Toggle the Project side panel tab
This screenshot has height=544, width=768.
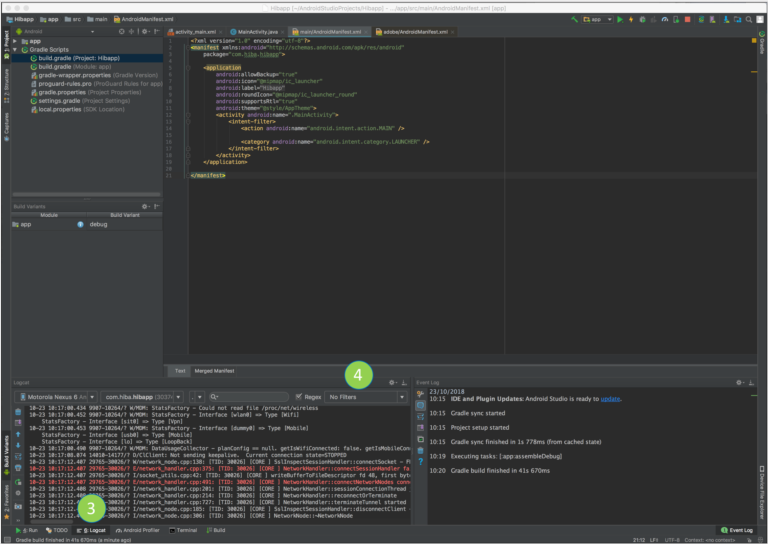(x=6, y=42)
